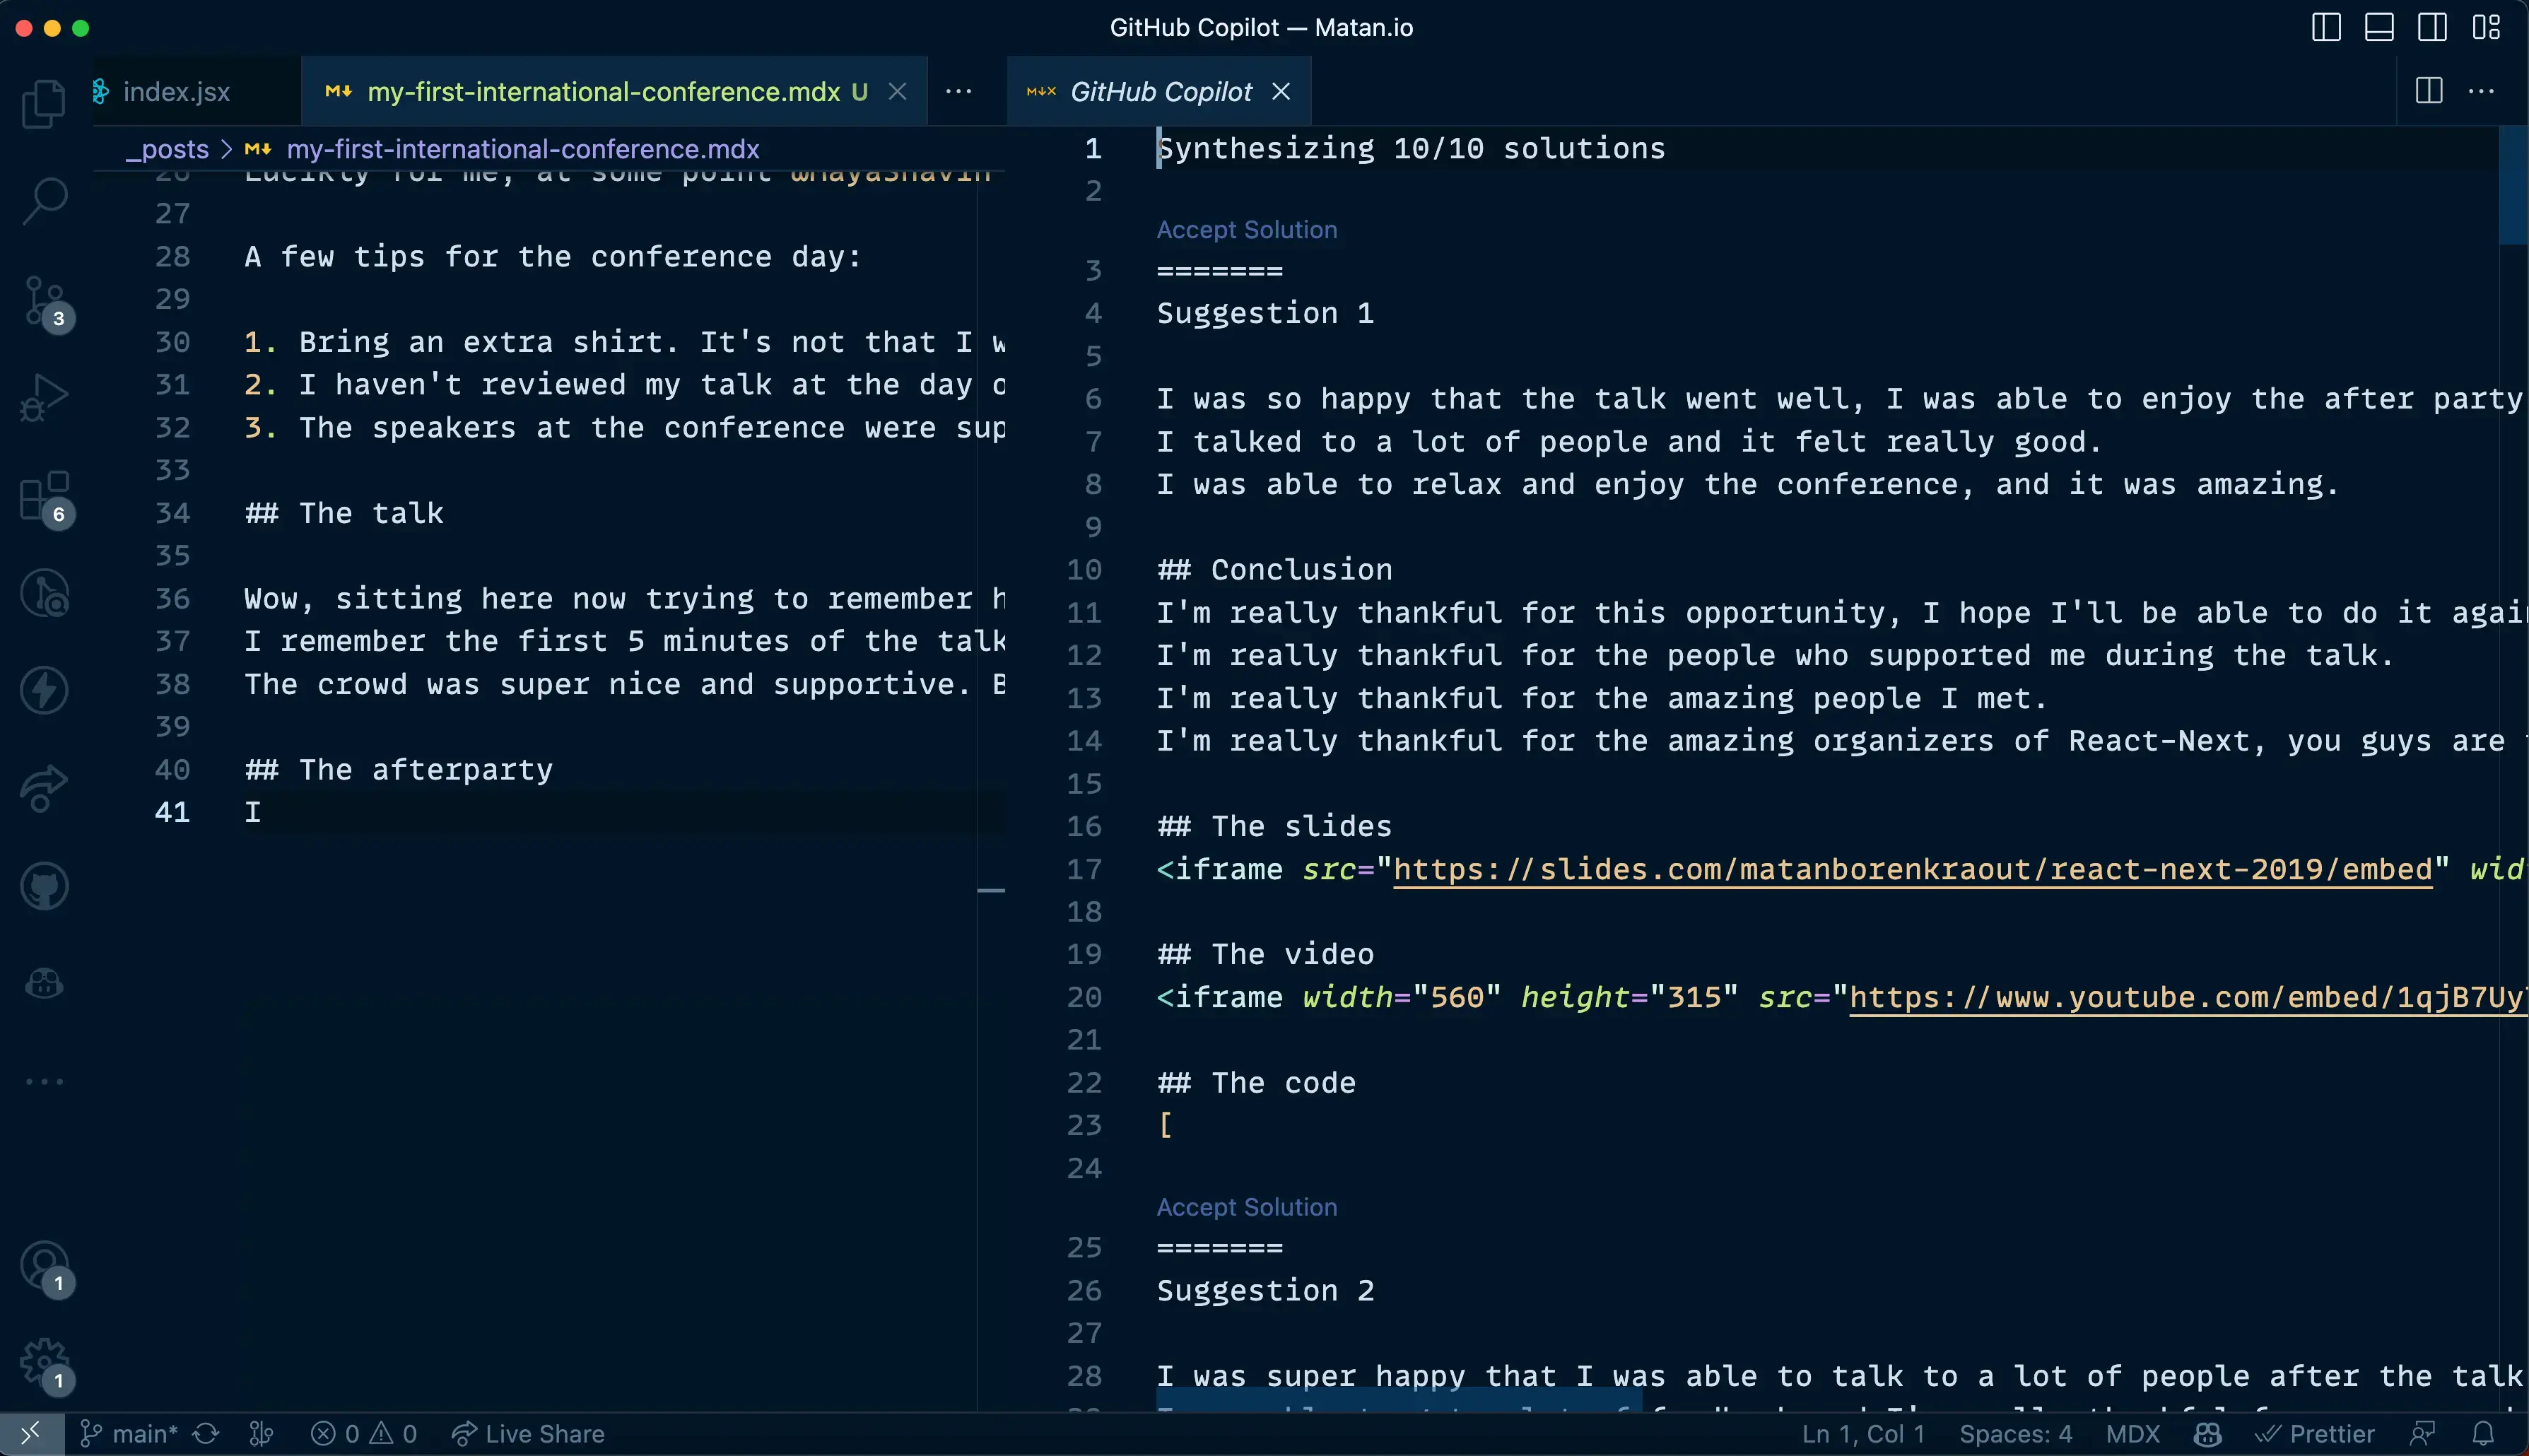Open the Search view in activity bar
Viewport: 2529px width, 1456px height.
pyautogui.click(x=44, y=201)
